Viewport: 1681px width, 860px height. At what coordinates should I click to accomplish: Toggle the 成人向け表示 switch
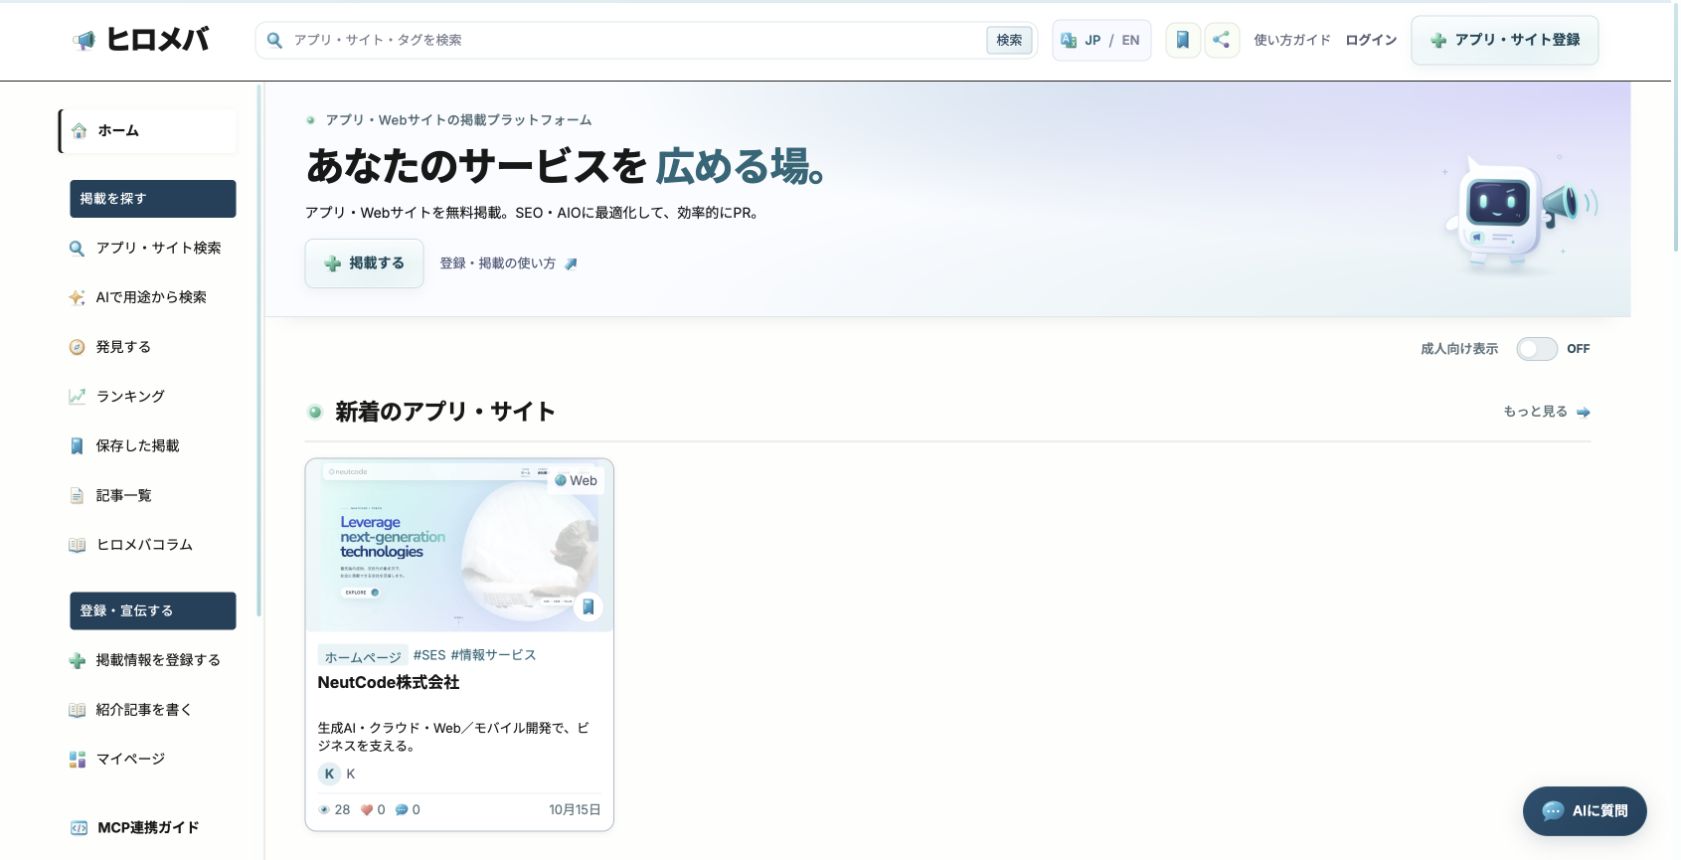1536,349
